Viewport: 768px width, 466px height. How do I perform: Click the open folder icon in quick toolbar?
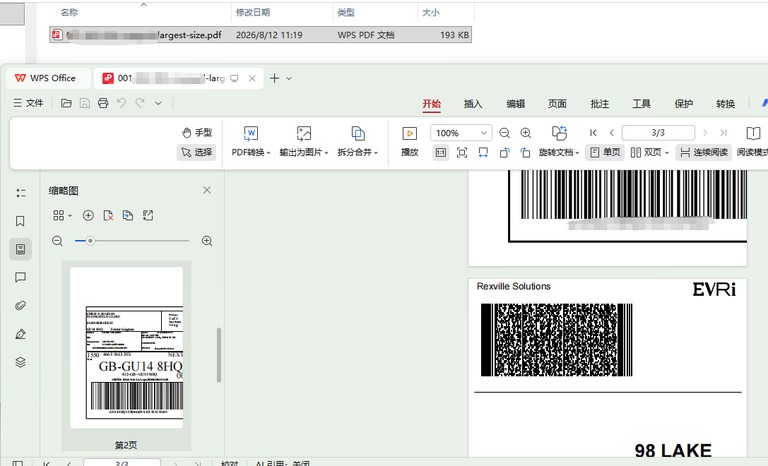[x=66, y=103]
